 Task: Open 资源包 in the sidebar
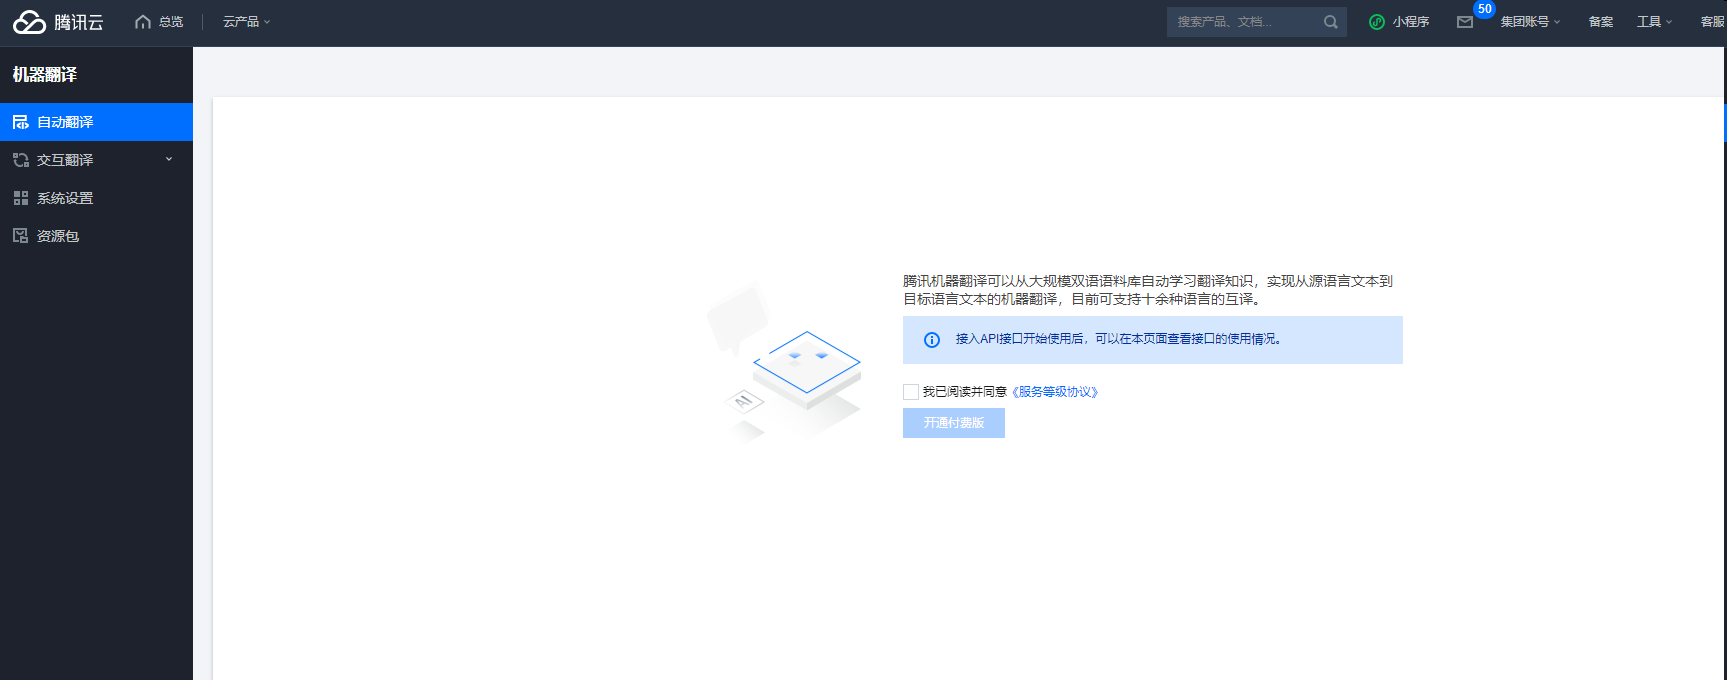tap(96, 236)
